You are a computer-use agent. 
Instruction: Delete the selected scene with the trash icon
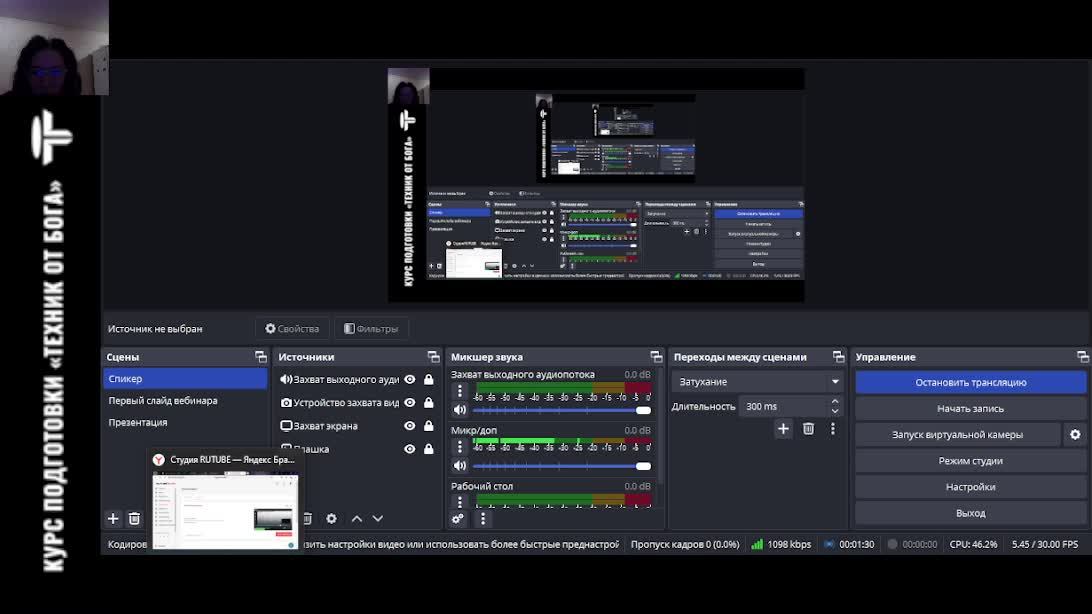coord(134,519)
